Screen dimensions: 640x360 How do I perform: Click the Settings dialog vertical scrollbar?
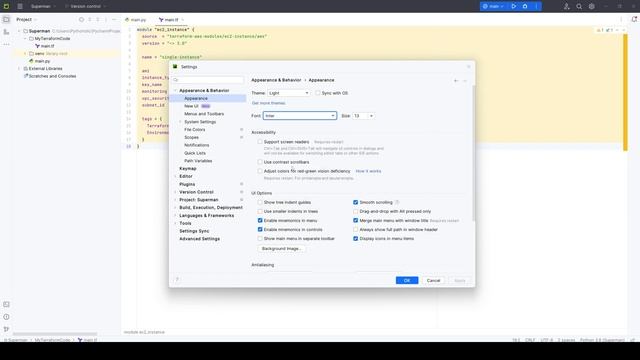(473, 153)
